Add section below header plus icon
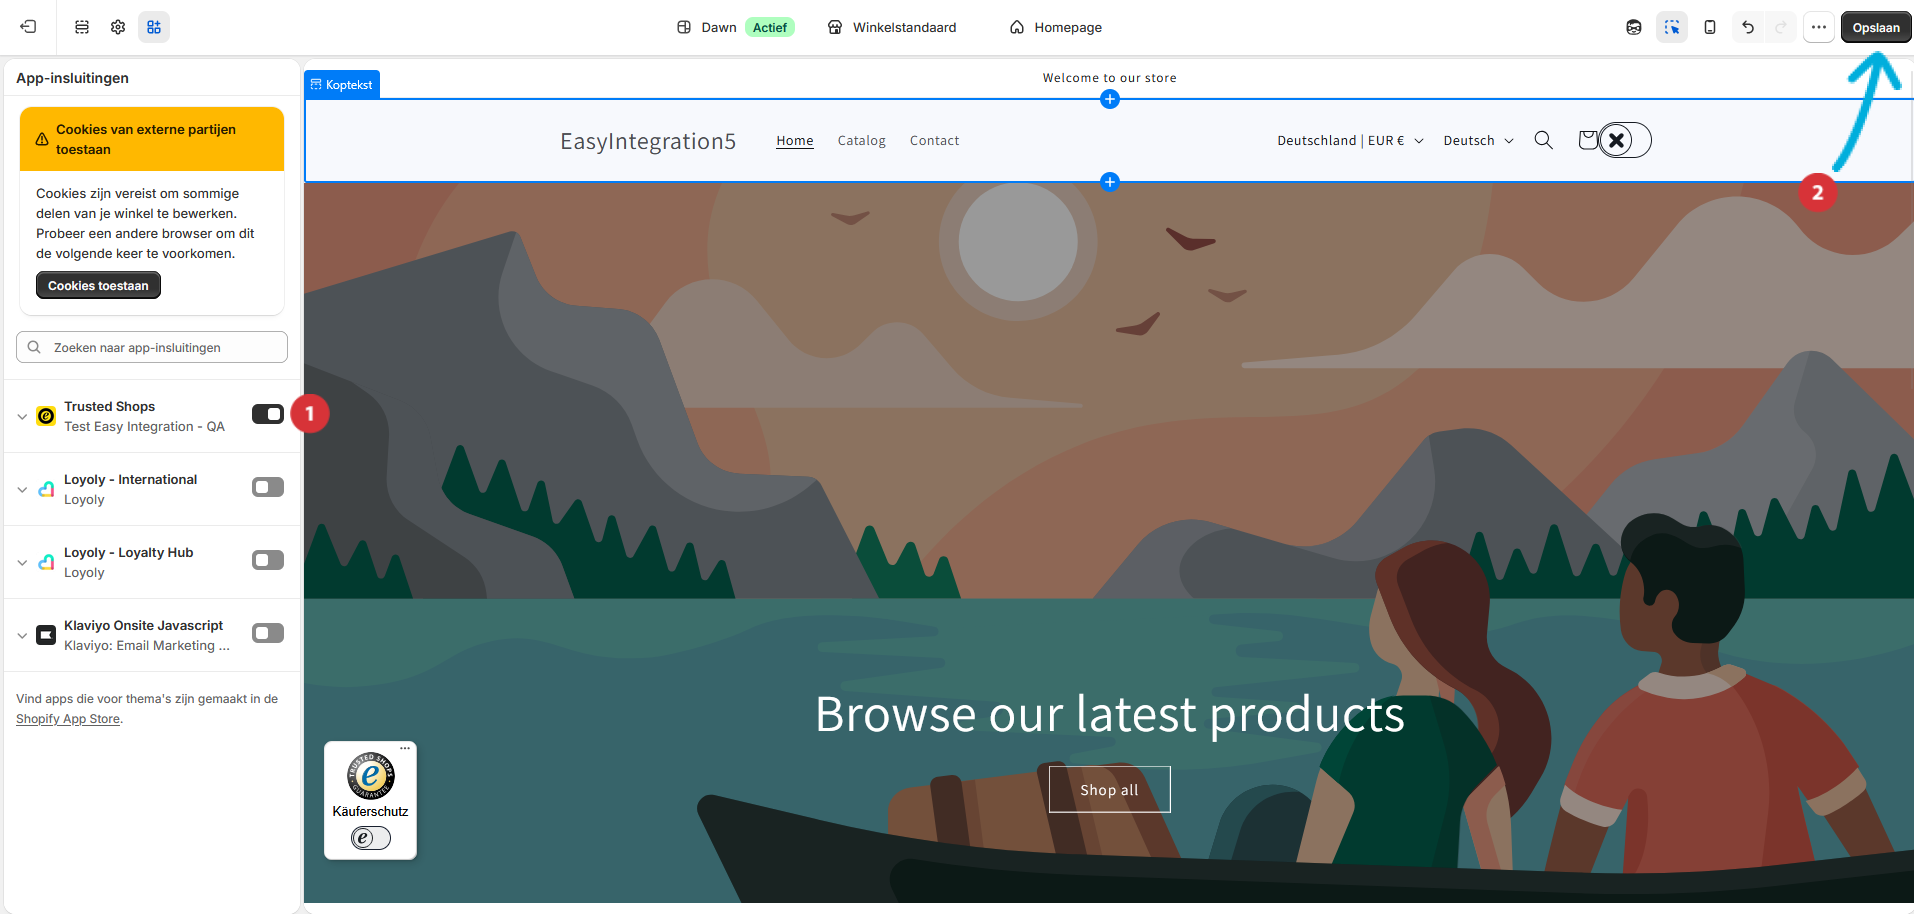Image resolution: width=1914 pixels, height=914 pixels. tap(1110, 182)
